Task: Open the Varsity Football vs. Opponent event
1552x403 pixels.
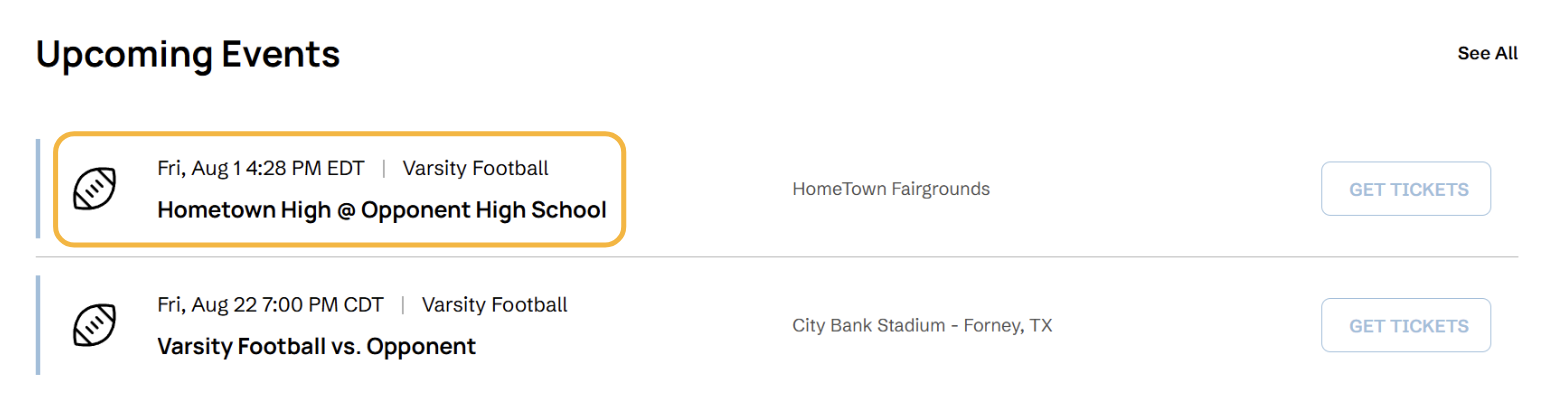Action: point(316,347)
